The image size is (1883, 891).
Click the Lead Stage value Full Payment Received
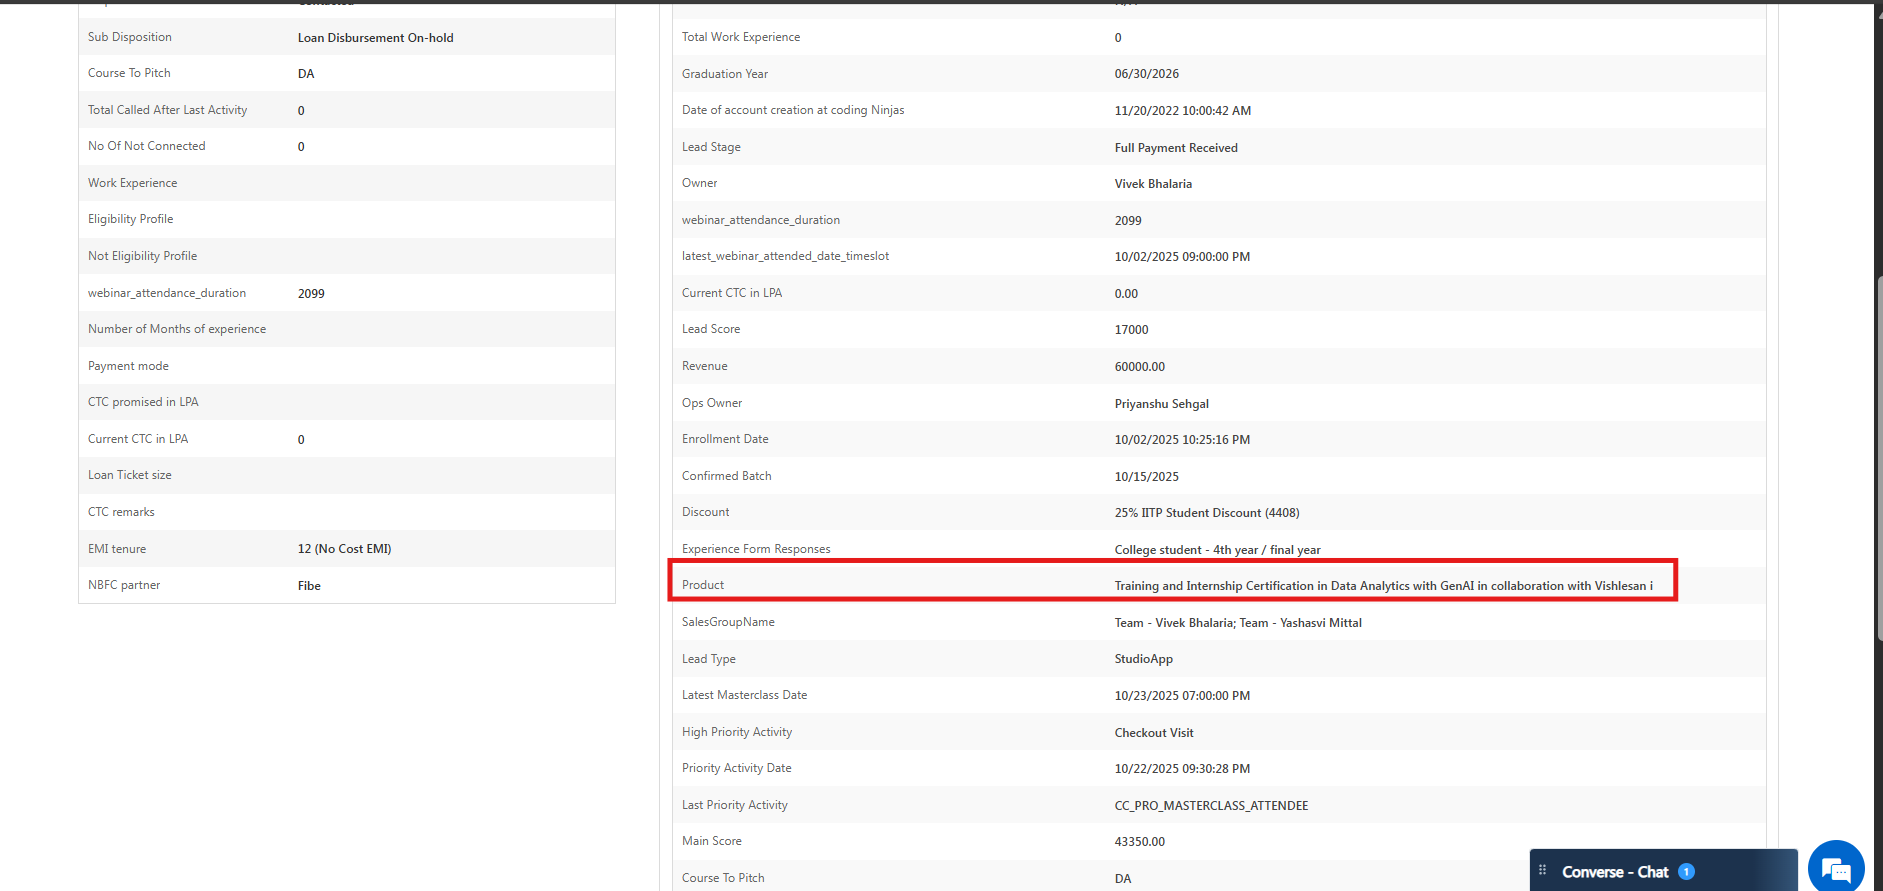pos(1176,148)
